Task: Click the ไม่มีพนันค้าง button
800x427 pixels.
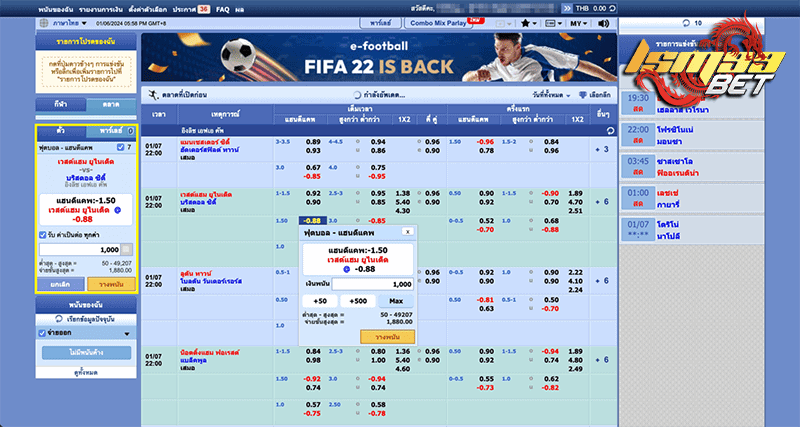Action: 86,353
